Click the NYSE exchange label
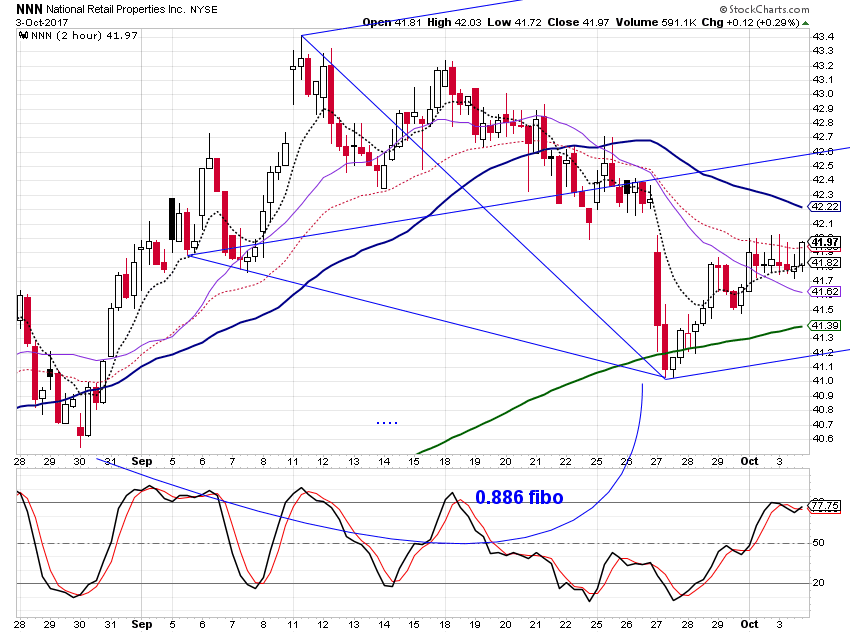 [x=203, y=10]
